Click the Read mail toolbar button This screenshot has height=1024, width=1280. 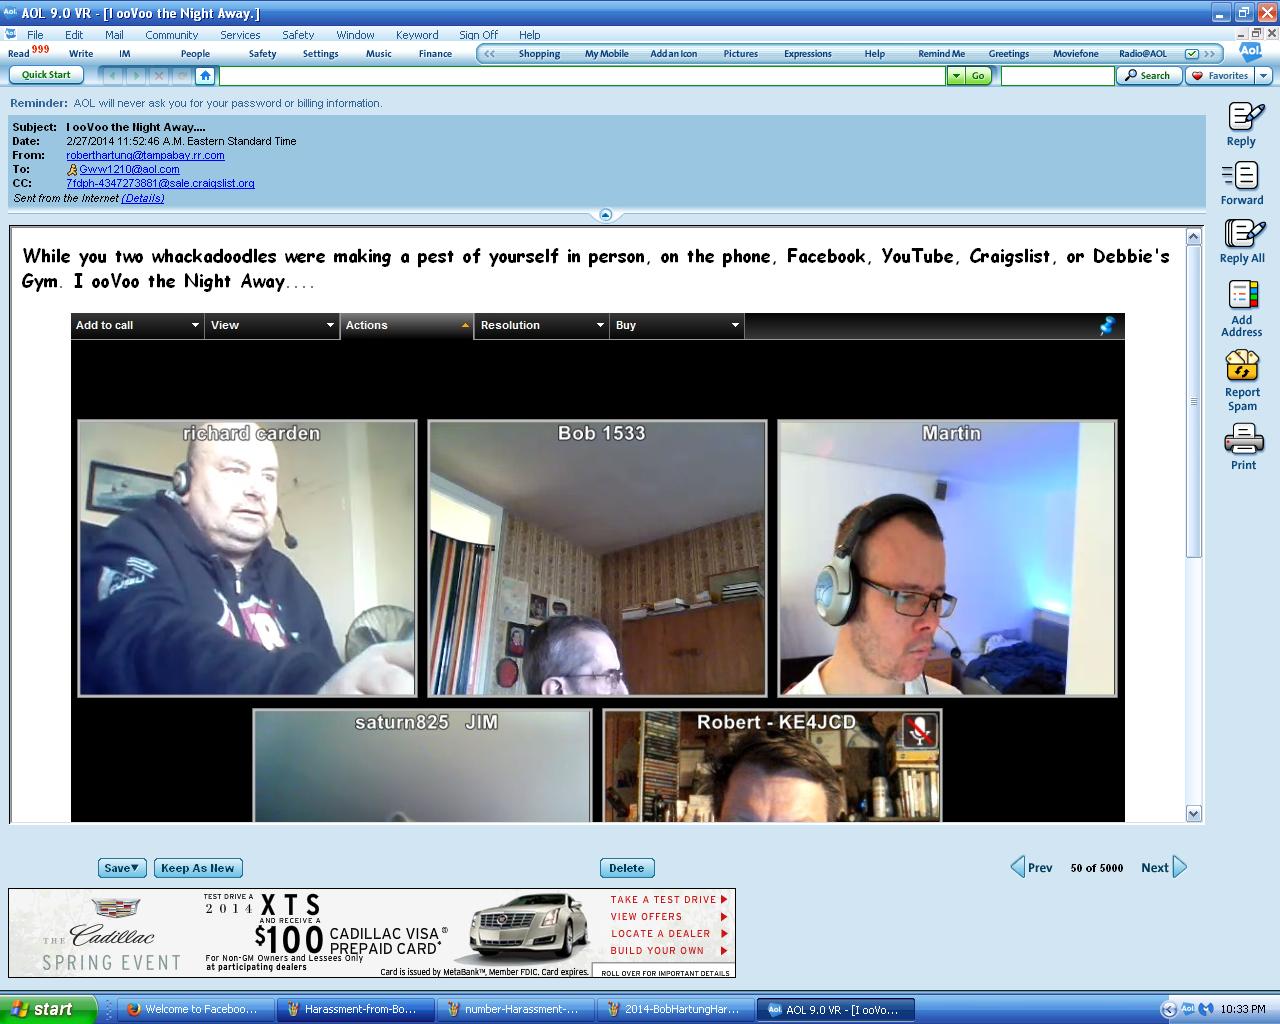pyautogui.click(x=28, y=52)
